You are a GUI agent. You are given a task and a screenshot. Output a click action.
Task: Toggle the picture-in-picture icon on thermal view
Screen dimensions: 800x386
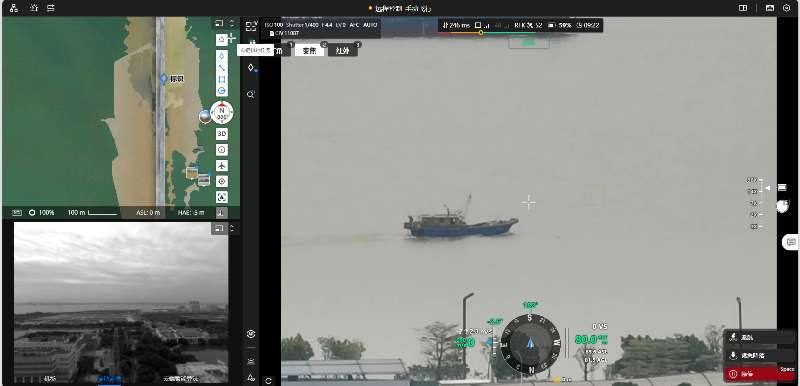pos(219,228)
